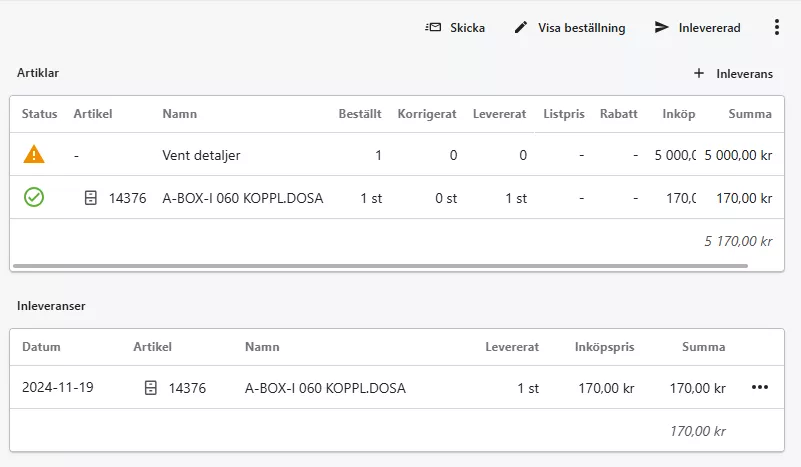The width and height of the screenshot is (801, 467).
Task: Select the Vent detaljer row name
Action: 201,156
